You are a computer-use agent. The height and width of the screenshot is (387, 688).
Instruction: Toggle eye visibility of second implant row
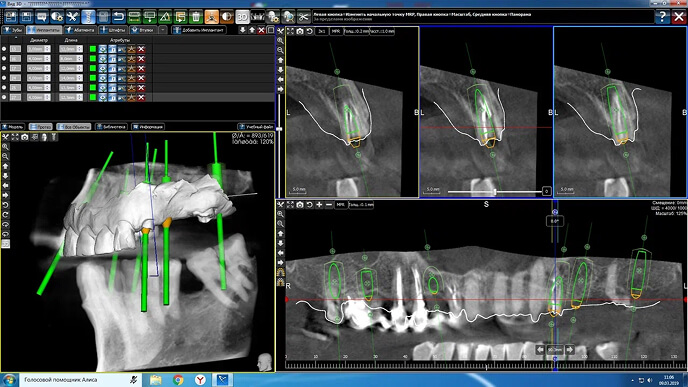(102, 58)
